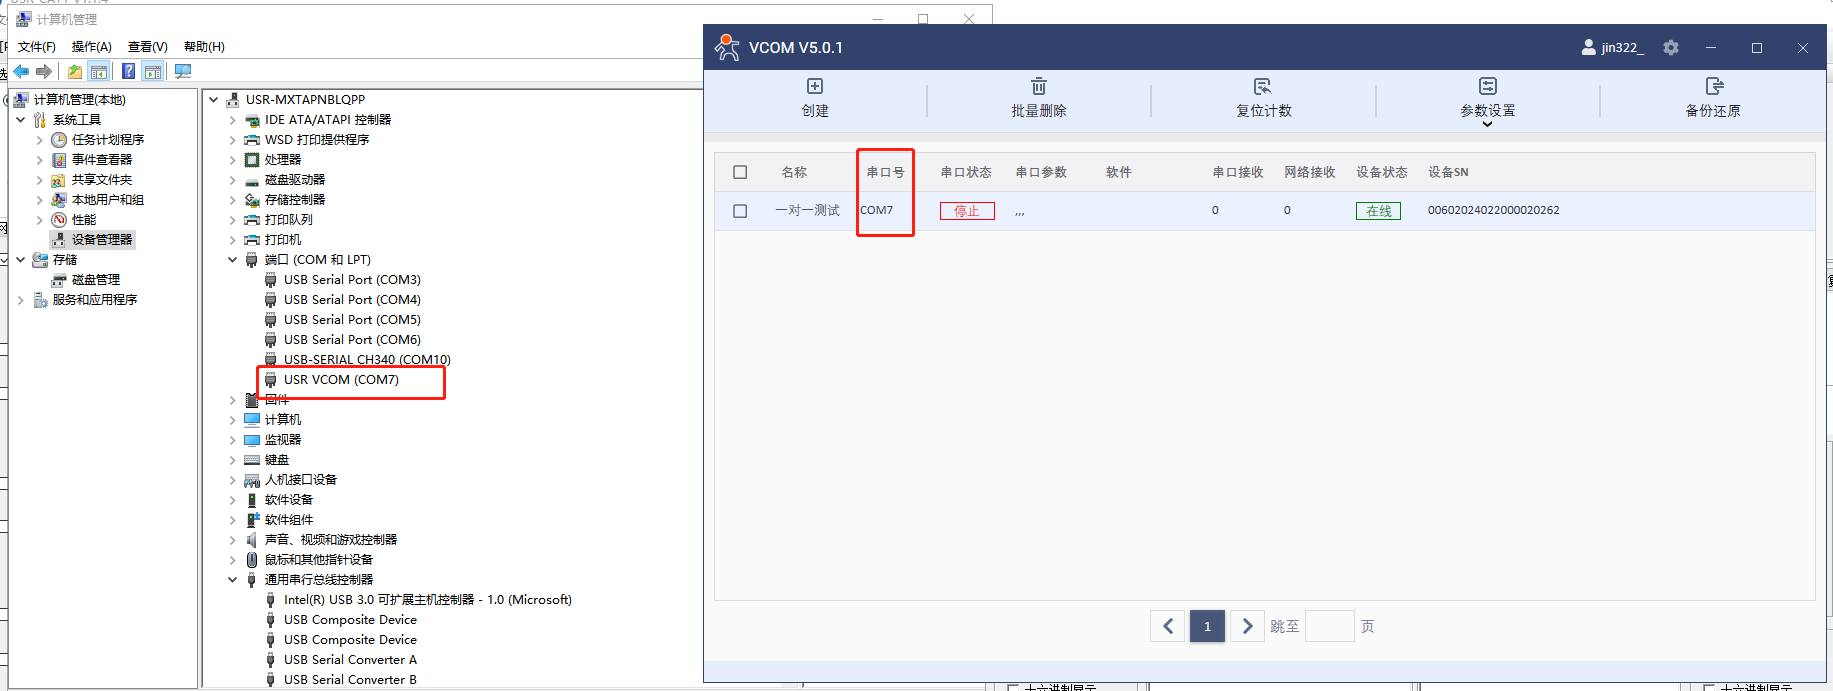Select USR VCOM (COM7) device

point(341,379)
